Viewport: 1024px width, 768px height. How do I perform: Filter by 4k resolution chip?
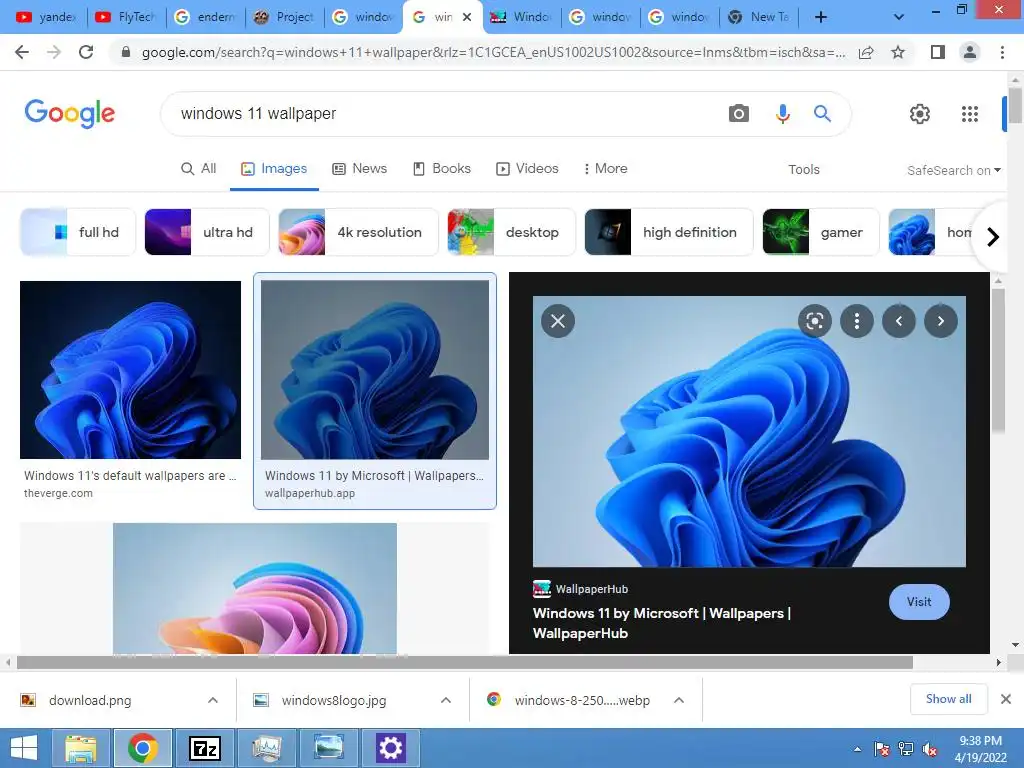[x=358, y=232]
